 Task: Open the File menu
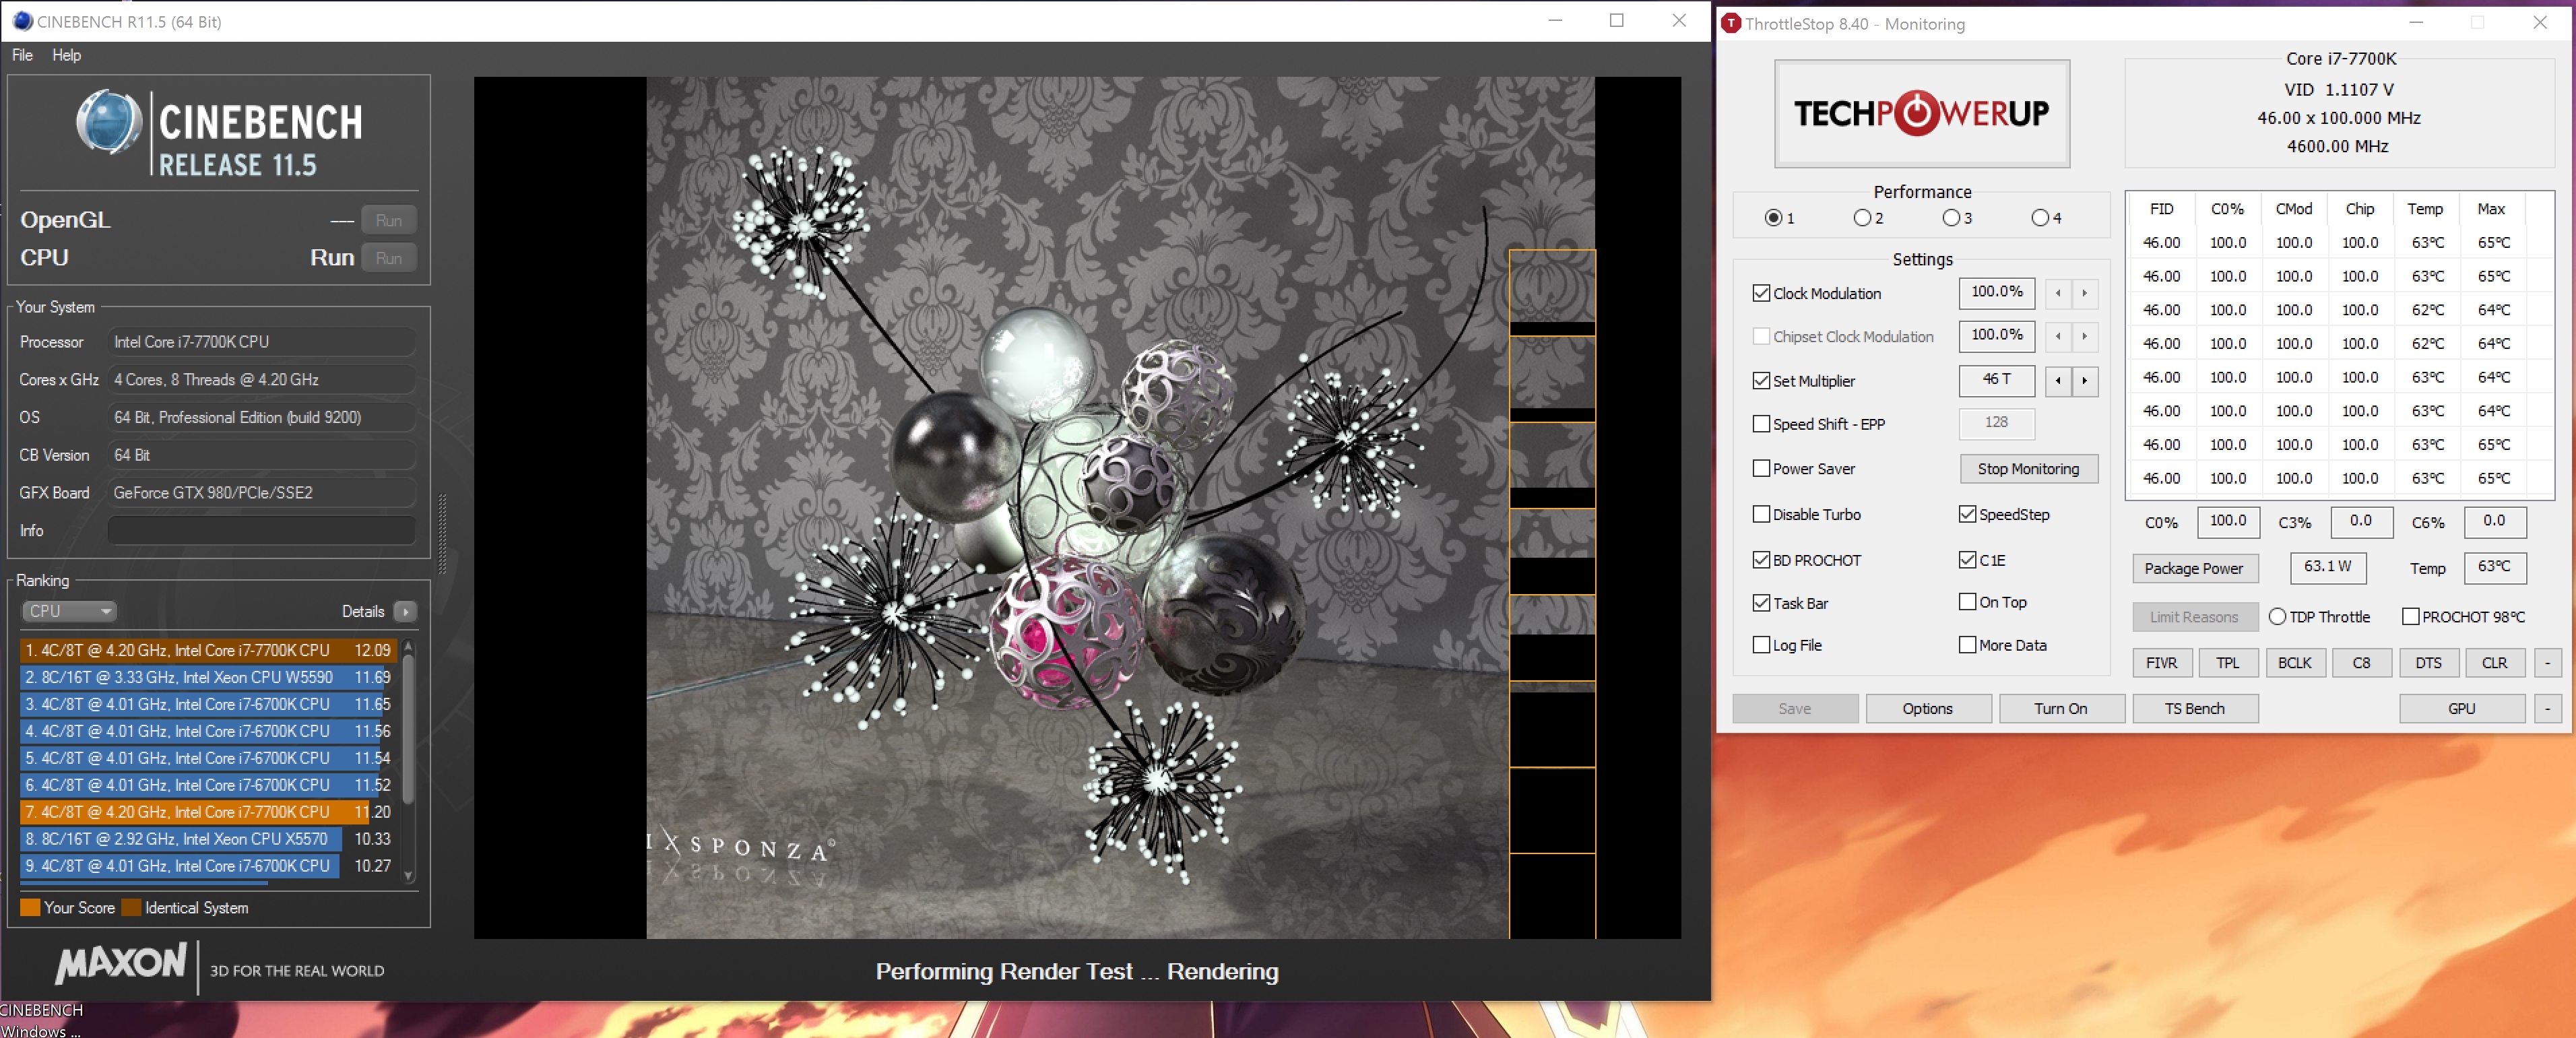click(x=22, y=55)
